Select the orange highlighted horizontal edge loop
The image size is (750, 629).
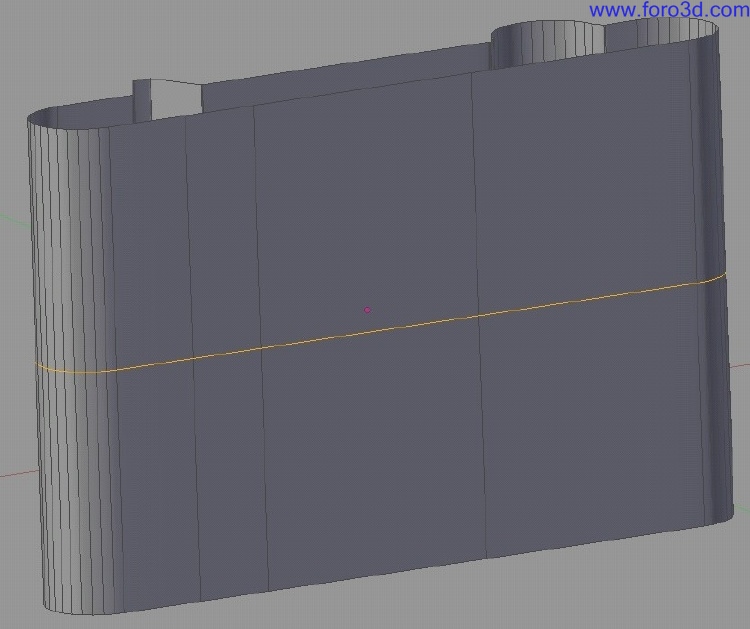click(383, 329)
